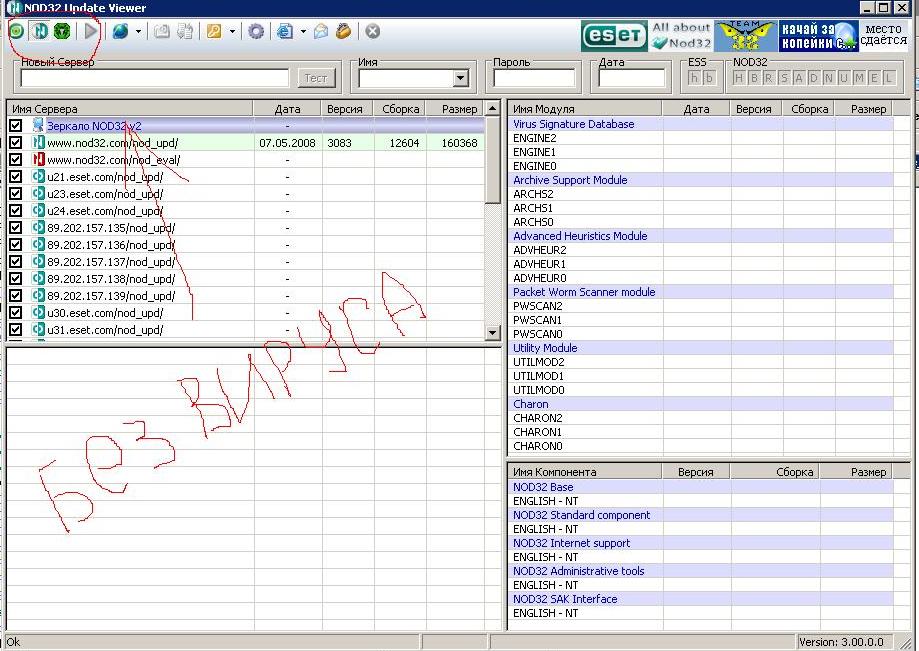Image resolution: width=919 pixels, height=651 pixels.
Task: Select the Virus Signature Database module row
Action: click(700, 124)
